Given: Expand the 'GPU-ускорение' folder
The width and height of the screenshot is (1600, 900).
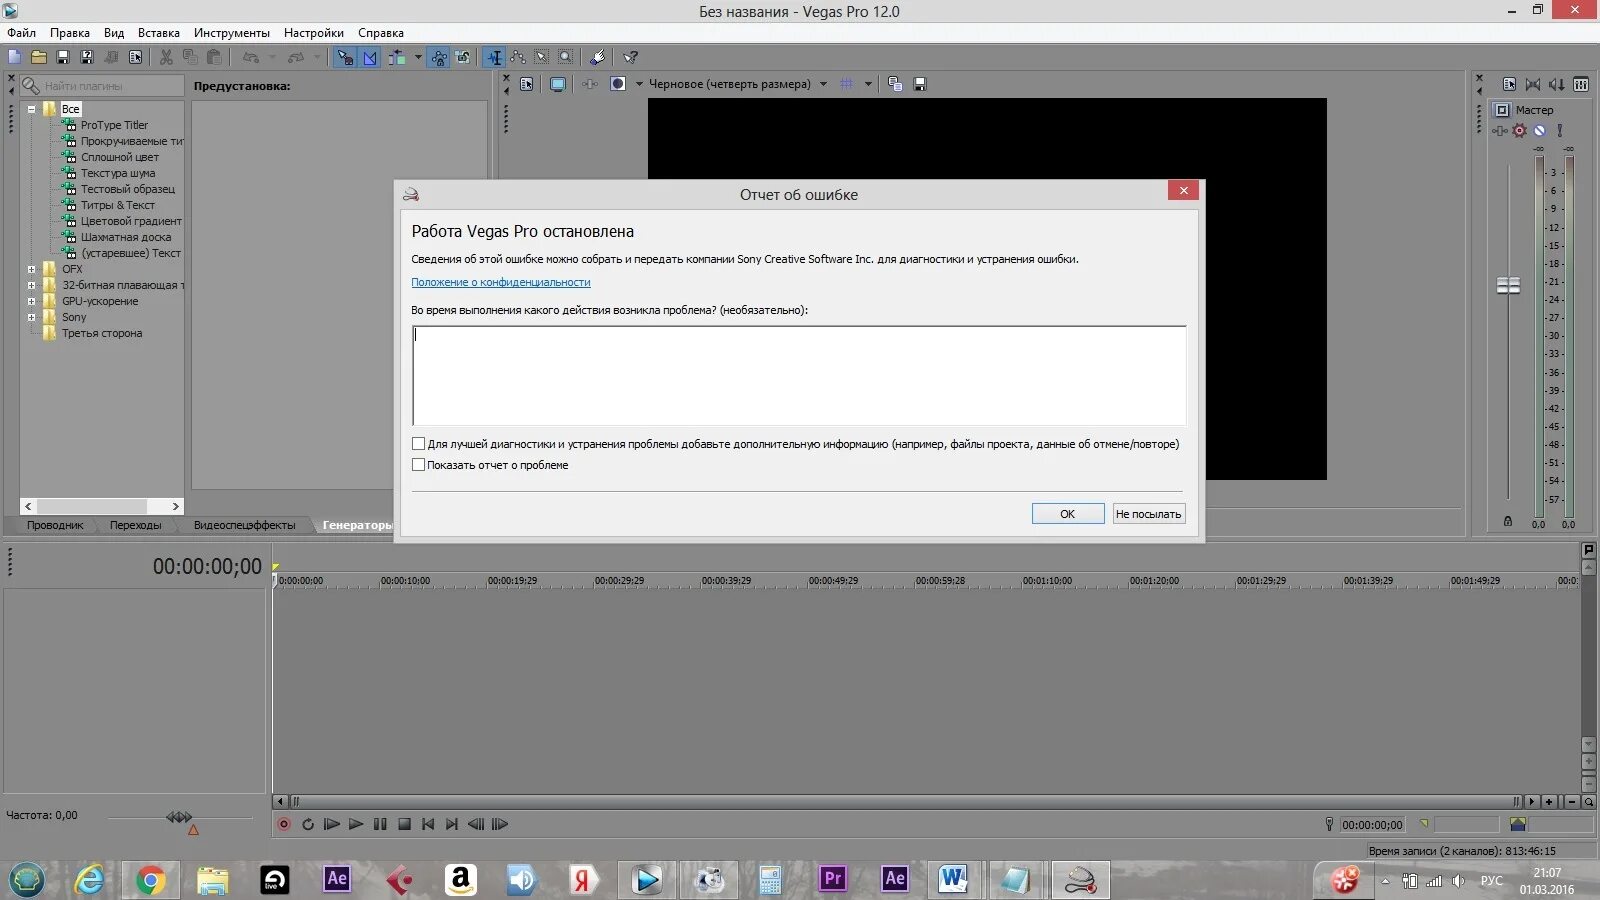Looking at the screenshot, I should [31, 301].
